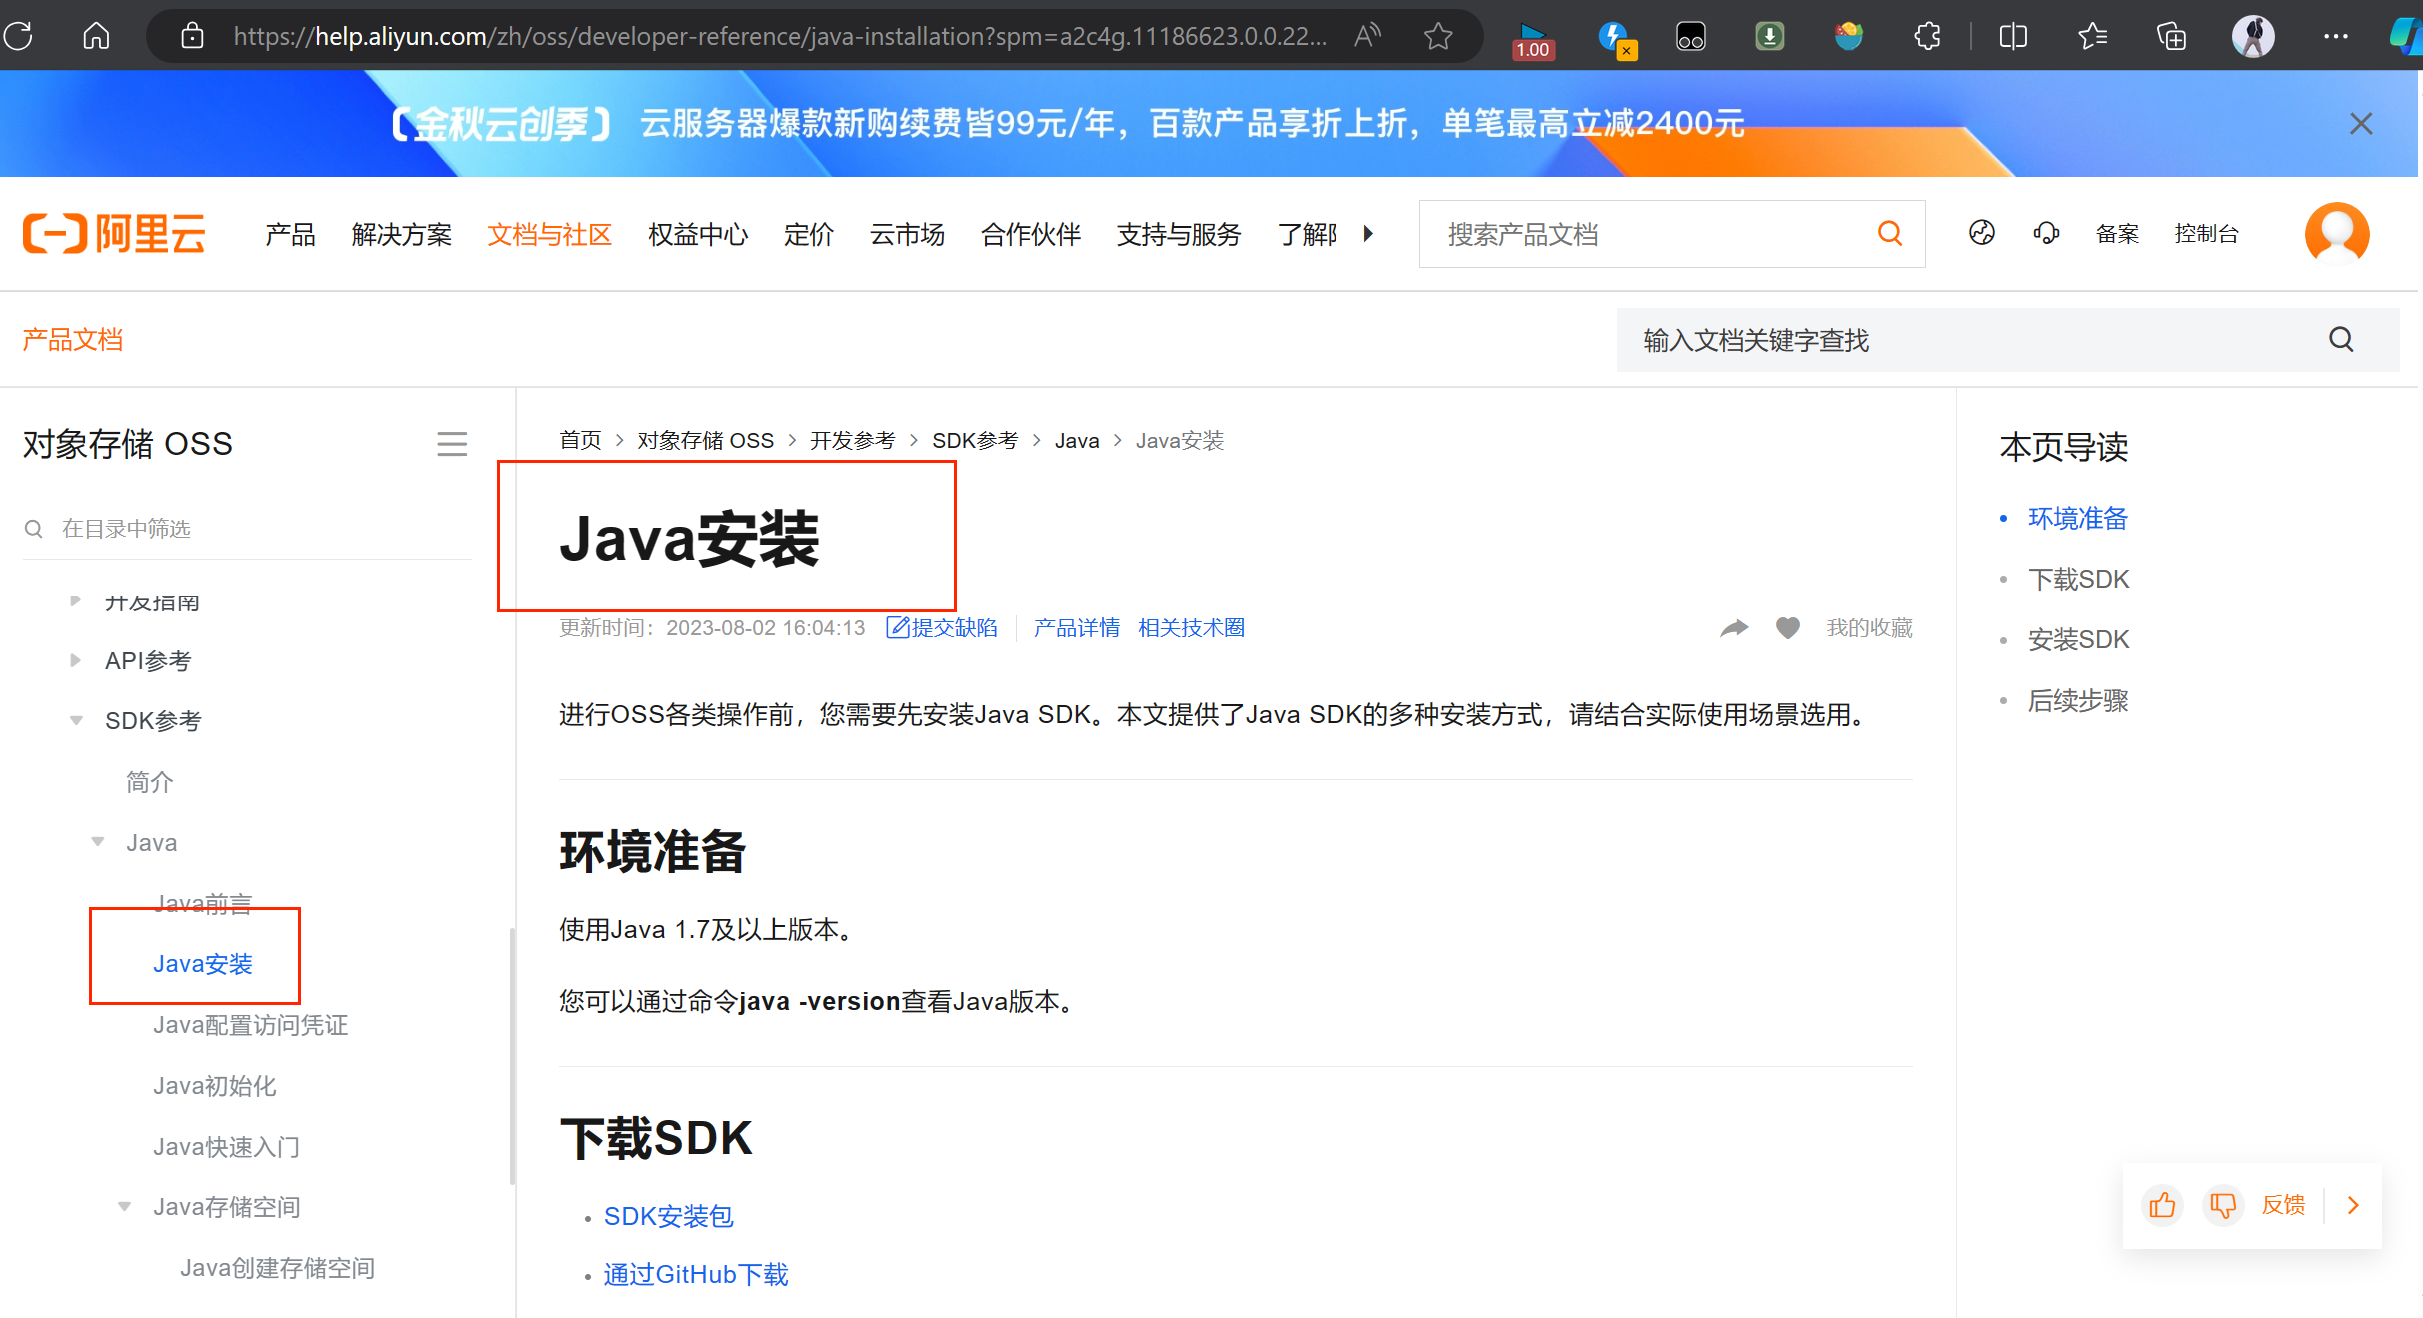Image resolution: width=2423 pixels, height=1318 pixels.
Task: Open the 1.00 speed extension icon
Action: pyautogui.click(x=1532, y=40)
